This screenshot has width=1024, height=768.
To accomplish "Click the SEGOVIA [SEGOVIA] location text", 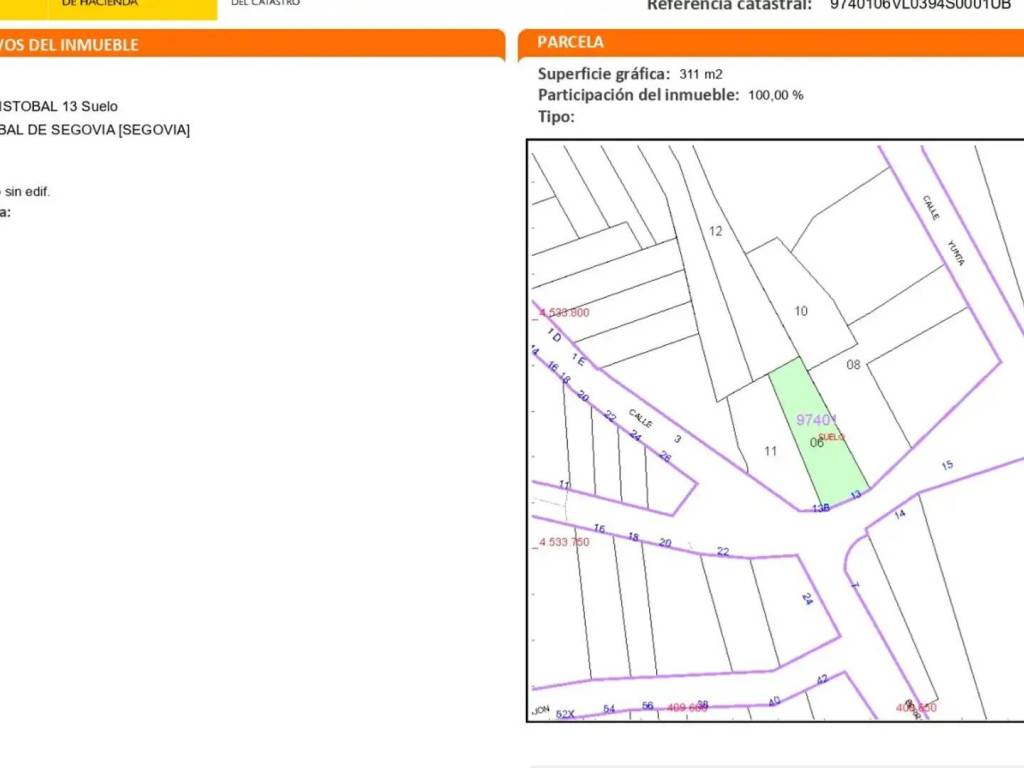I will point(95,130).
